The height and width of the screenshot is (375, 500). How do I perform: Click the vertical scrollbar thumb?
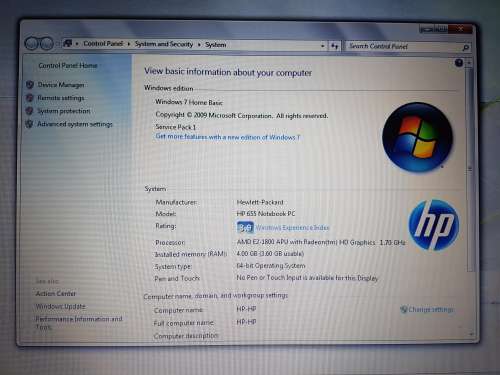470,168
